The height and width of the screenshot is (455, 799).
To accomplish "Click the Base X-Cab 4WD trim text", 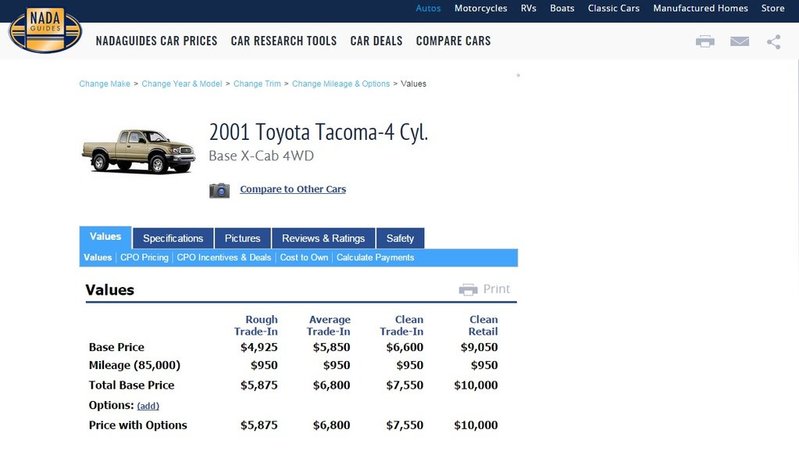I will [x=261, y=156].
